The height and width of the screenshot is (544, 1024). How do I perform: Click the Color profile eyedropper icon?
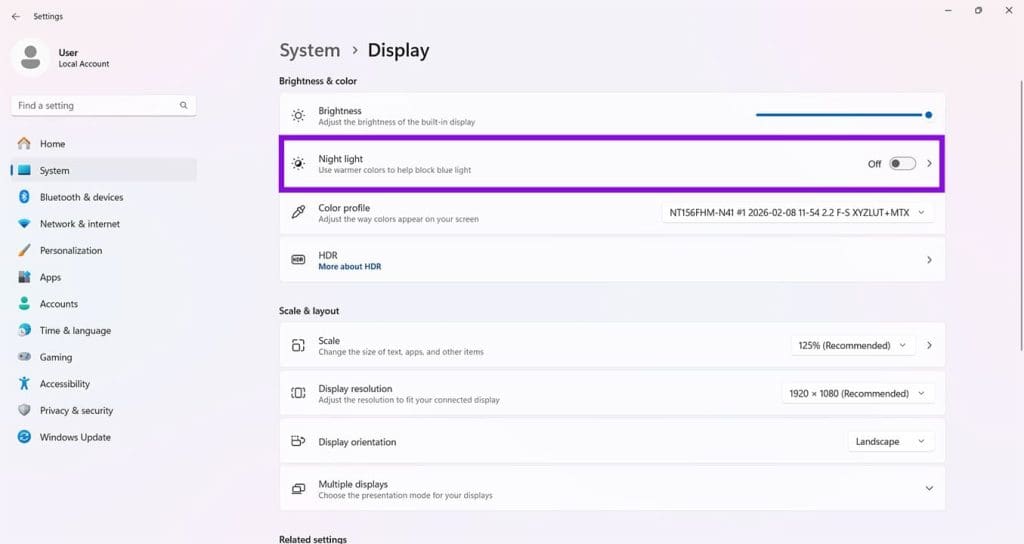point(298,212)
